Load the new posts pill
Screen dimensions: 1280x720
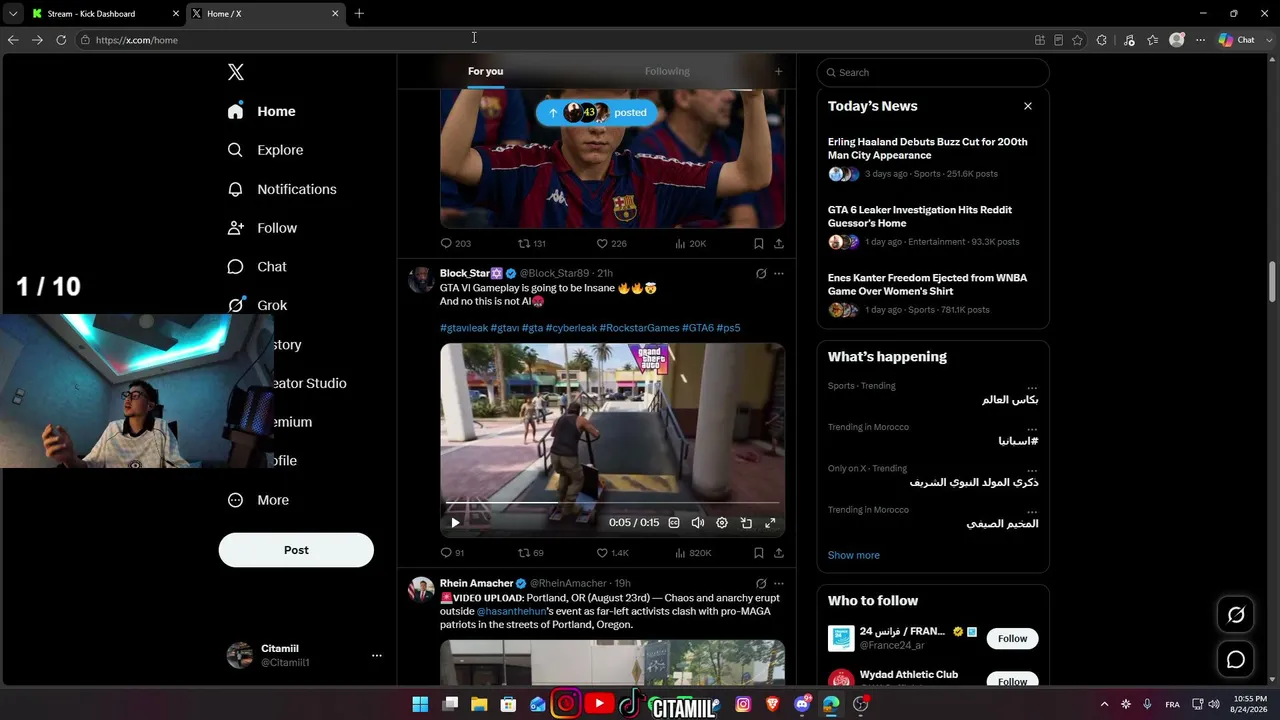pos(596,112)
